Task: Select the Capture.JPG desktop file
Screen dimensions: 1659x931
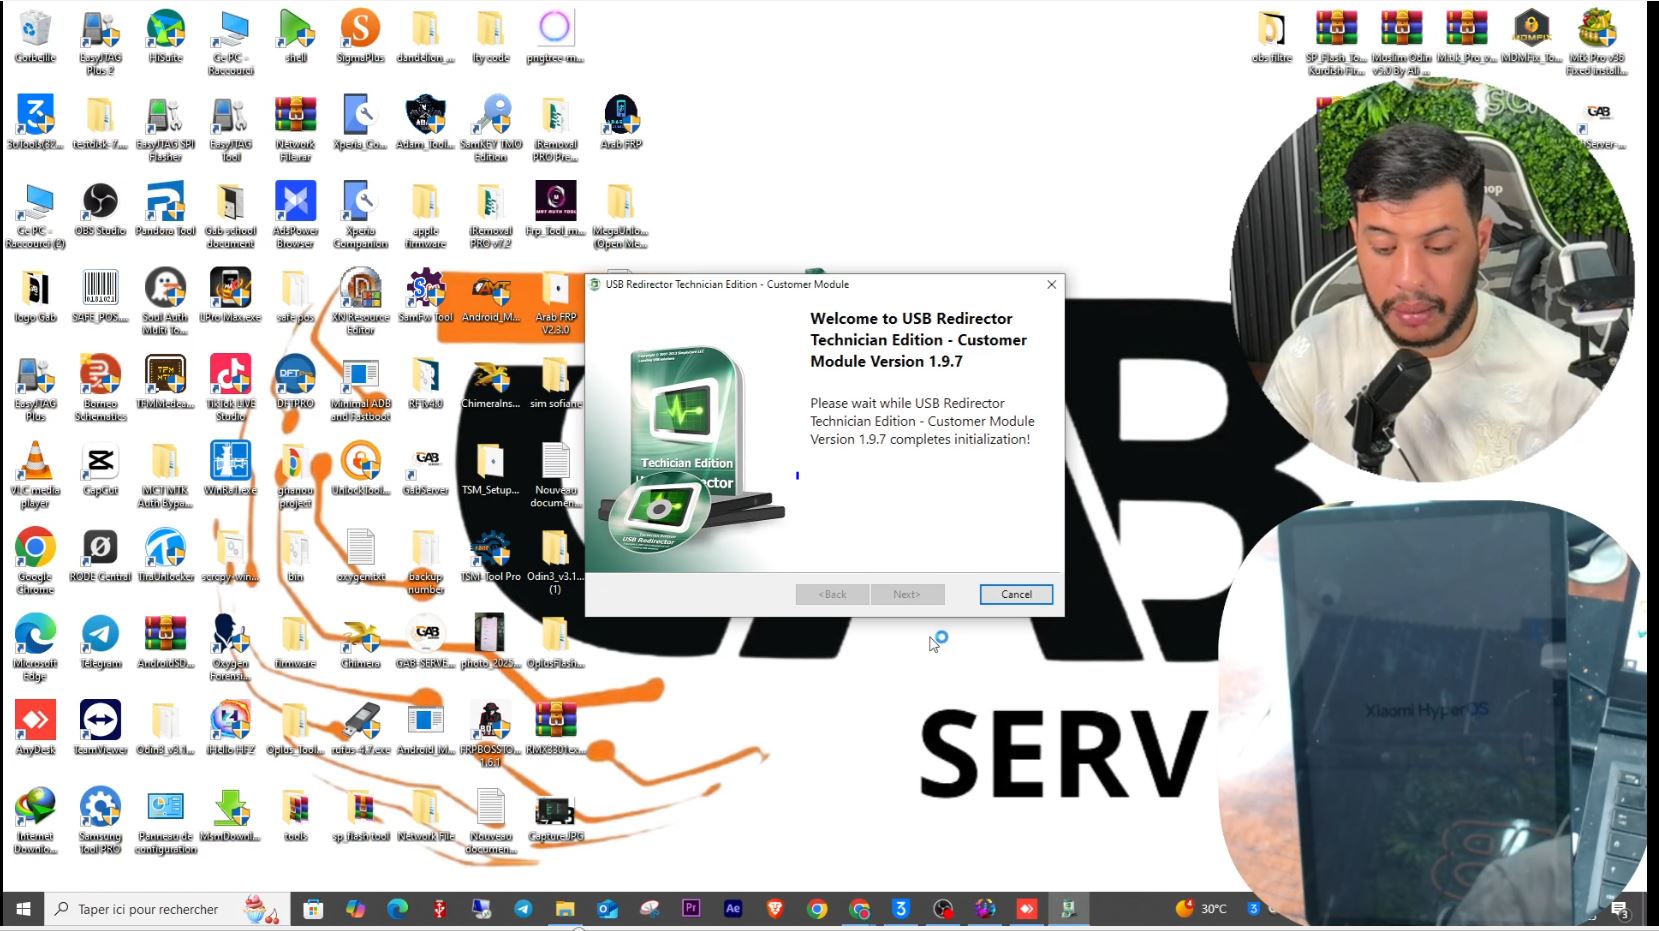Action: click(555, 815)
